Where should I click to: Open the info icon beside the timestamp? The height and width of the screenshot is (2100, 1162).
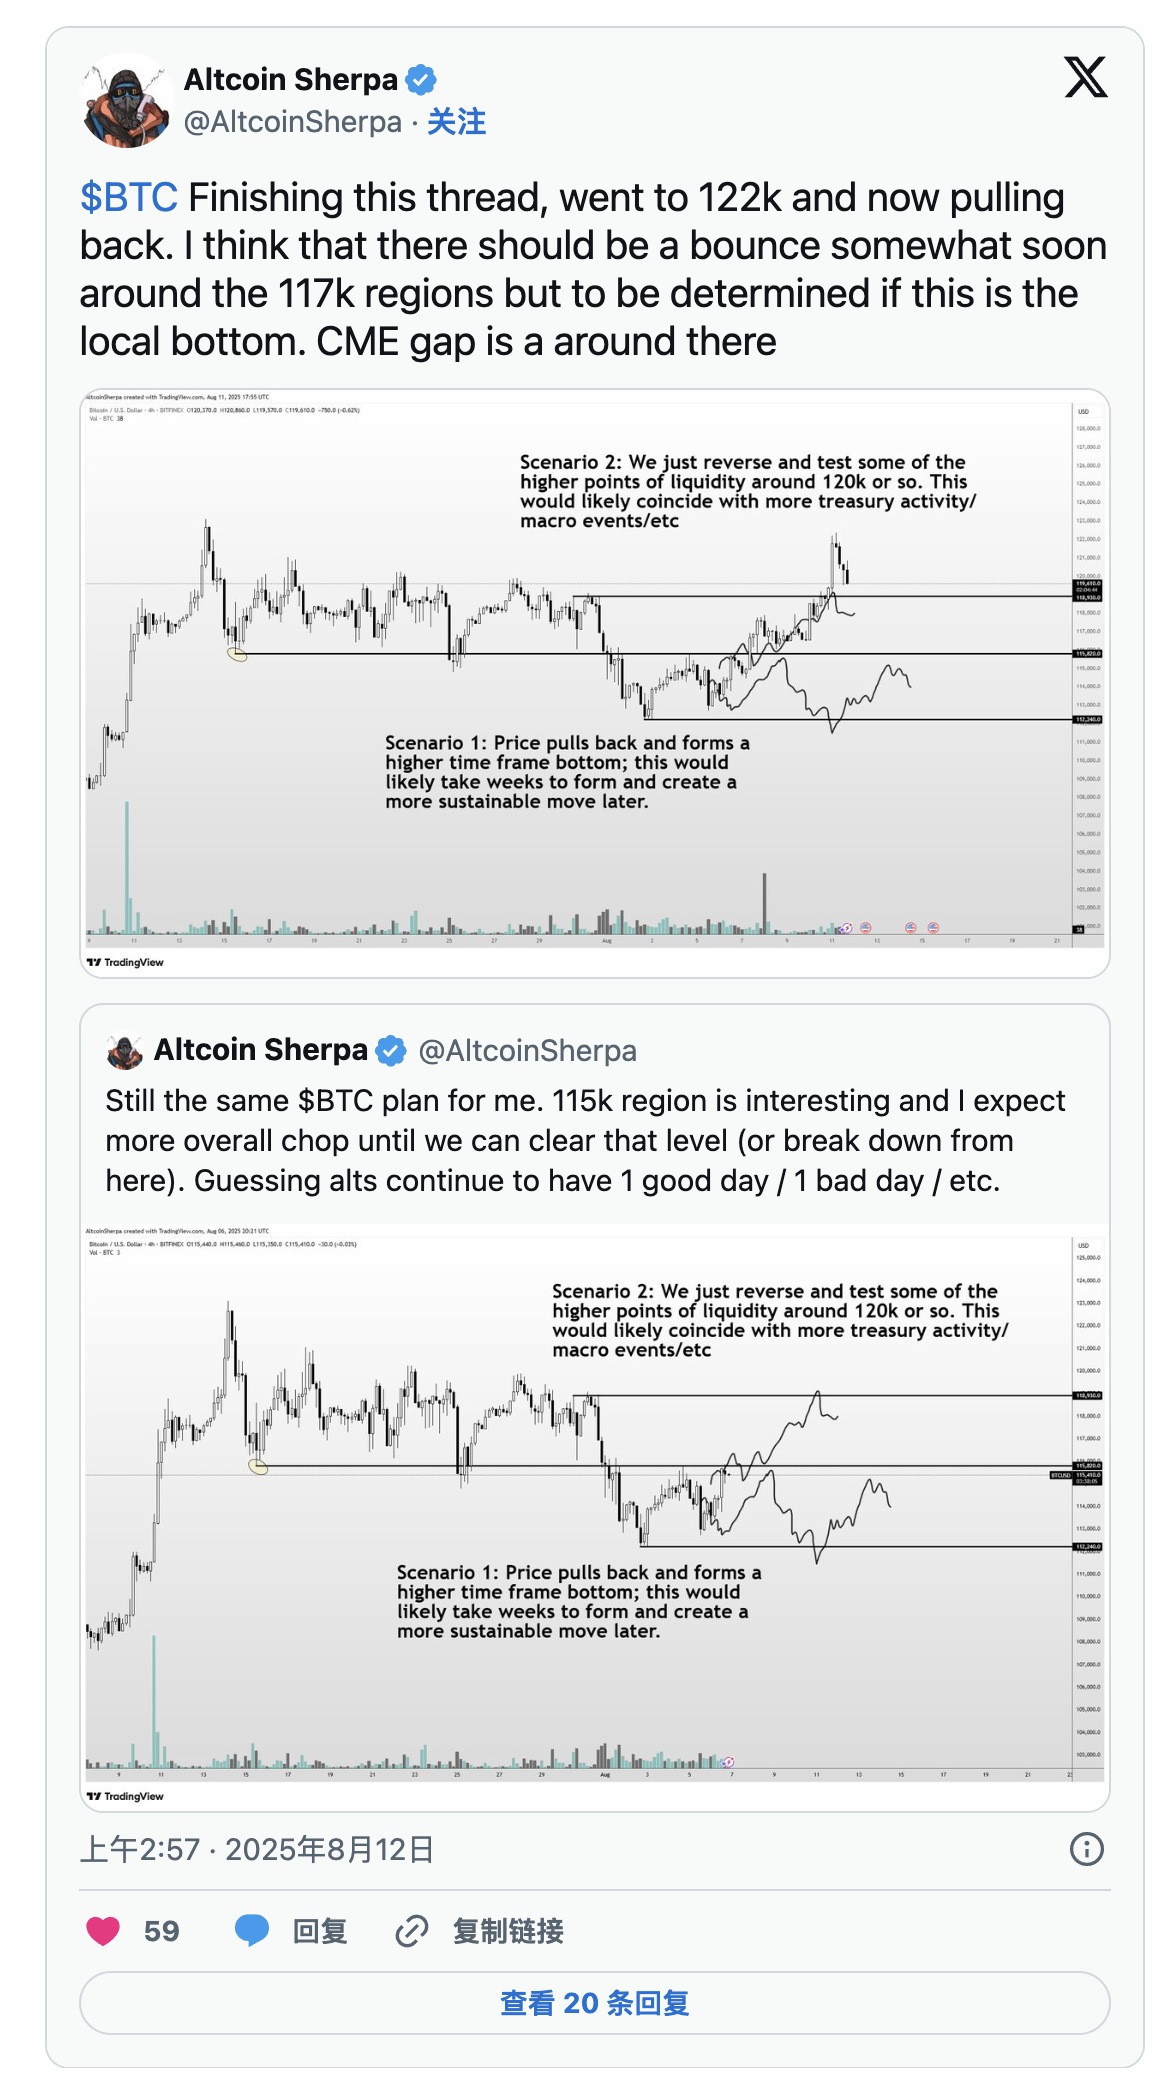click(1086, 1849)
